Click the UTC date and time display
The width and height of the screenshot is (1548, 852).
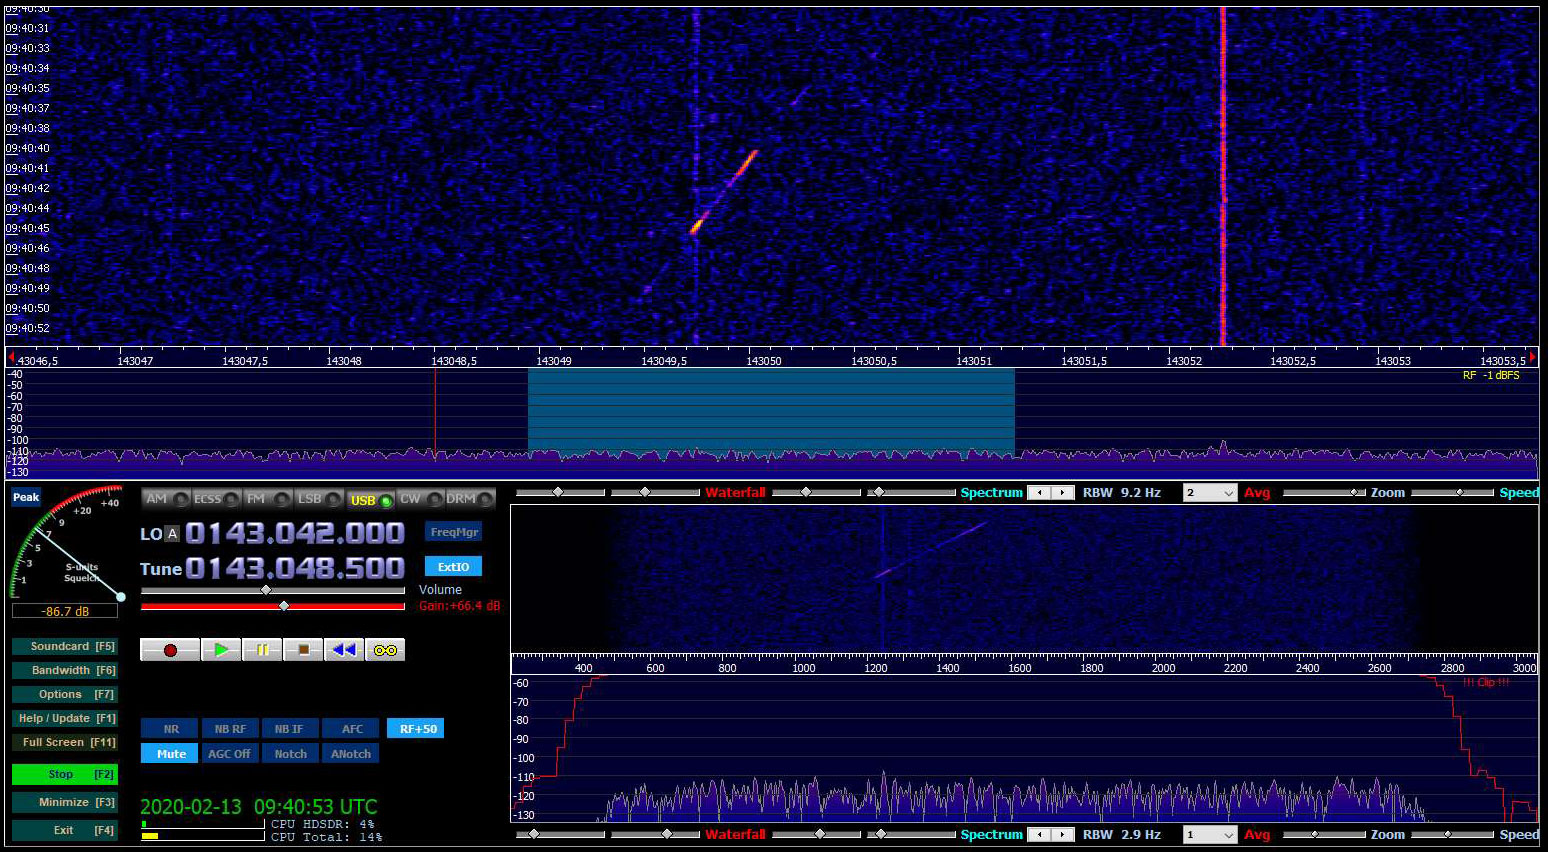[x=259, y=807]
